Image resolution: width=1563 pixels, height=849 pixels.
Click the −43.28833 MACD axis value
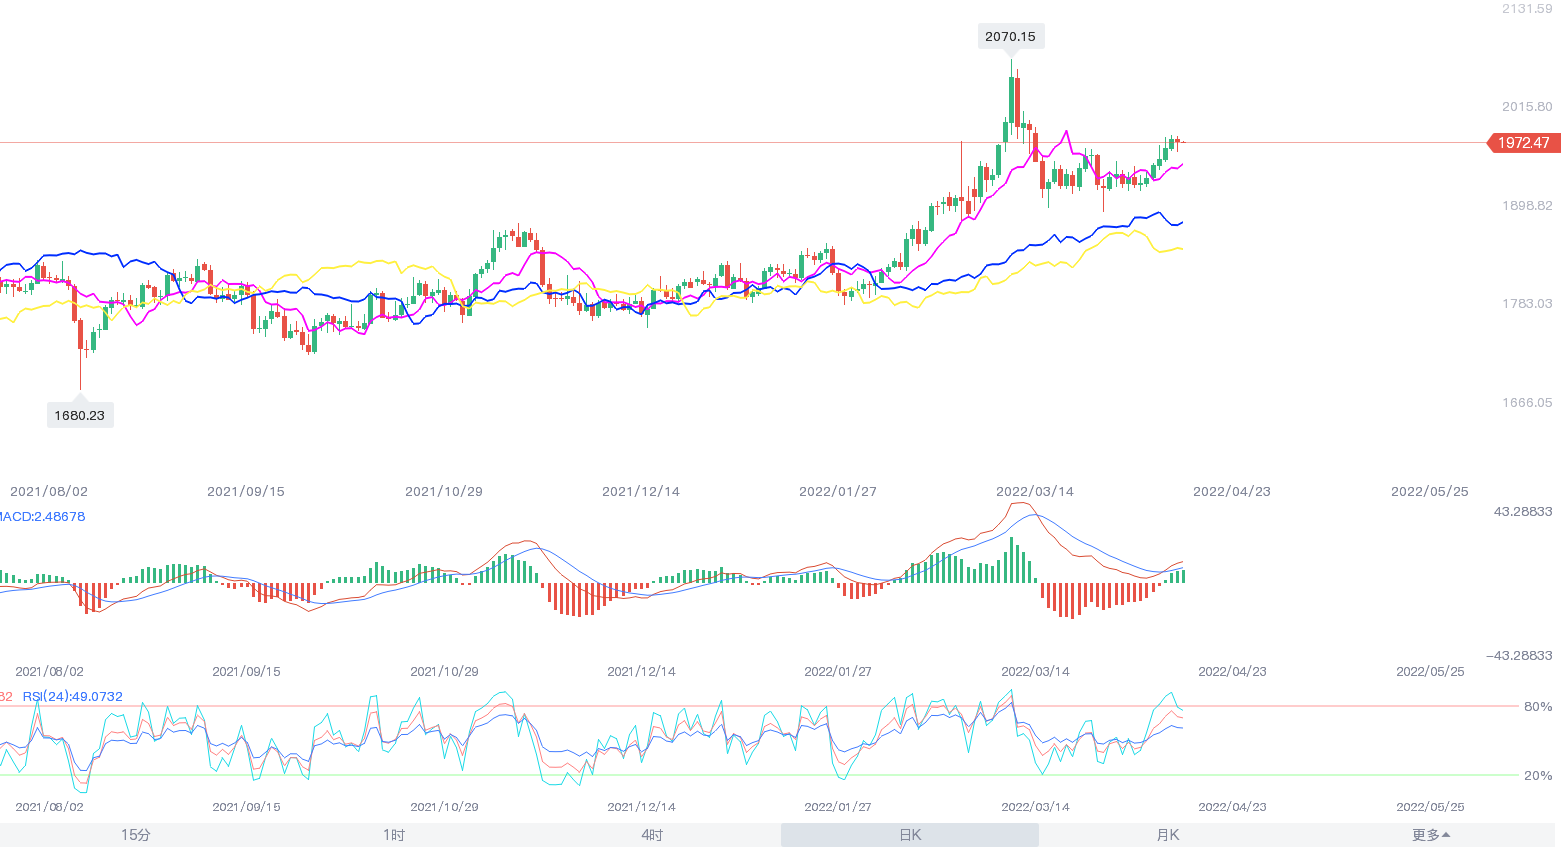coord(1519,656)
